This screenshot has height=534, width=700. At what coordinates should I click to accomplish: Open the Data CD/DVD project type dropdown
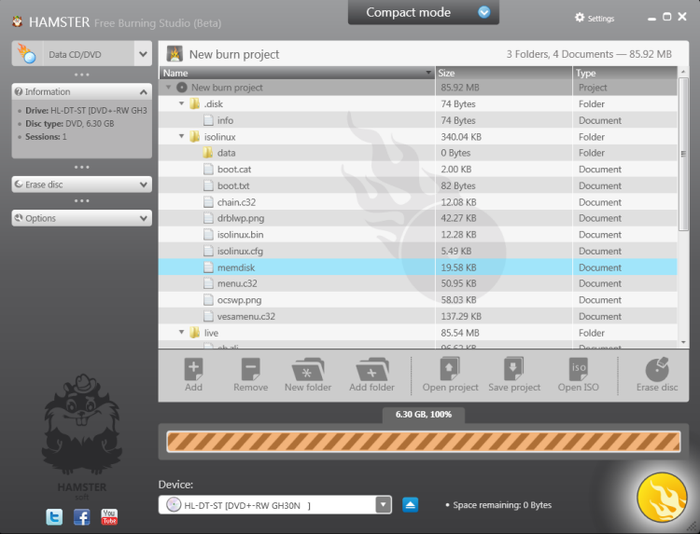click(x=143, y=54)
